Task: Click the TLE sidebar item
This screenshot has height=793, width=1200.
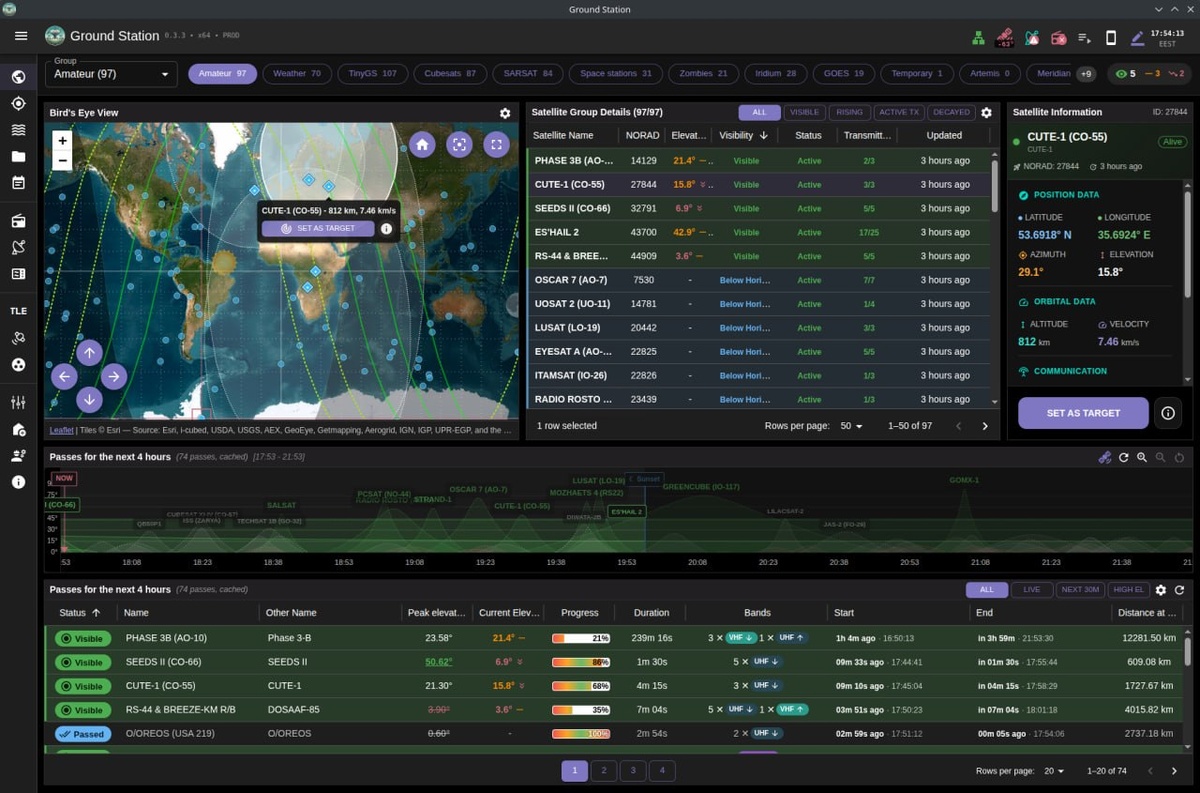Action: [x=18, y=311]
